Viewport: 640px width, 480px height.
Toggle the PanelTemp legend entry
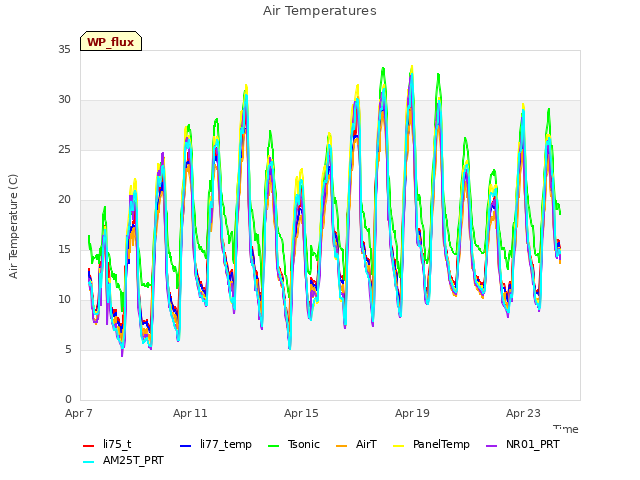[431, 444]
